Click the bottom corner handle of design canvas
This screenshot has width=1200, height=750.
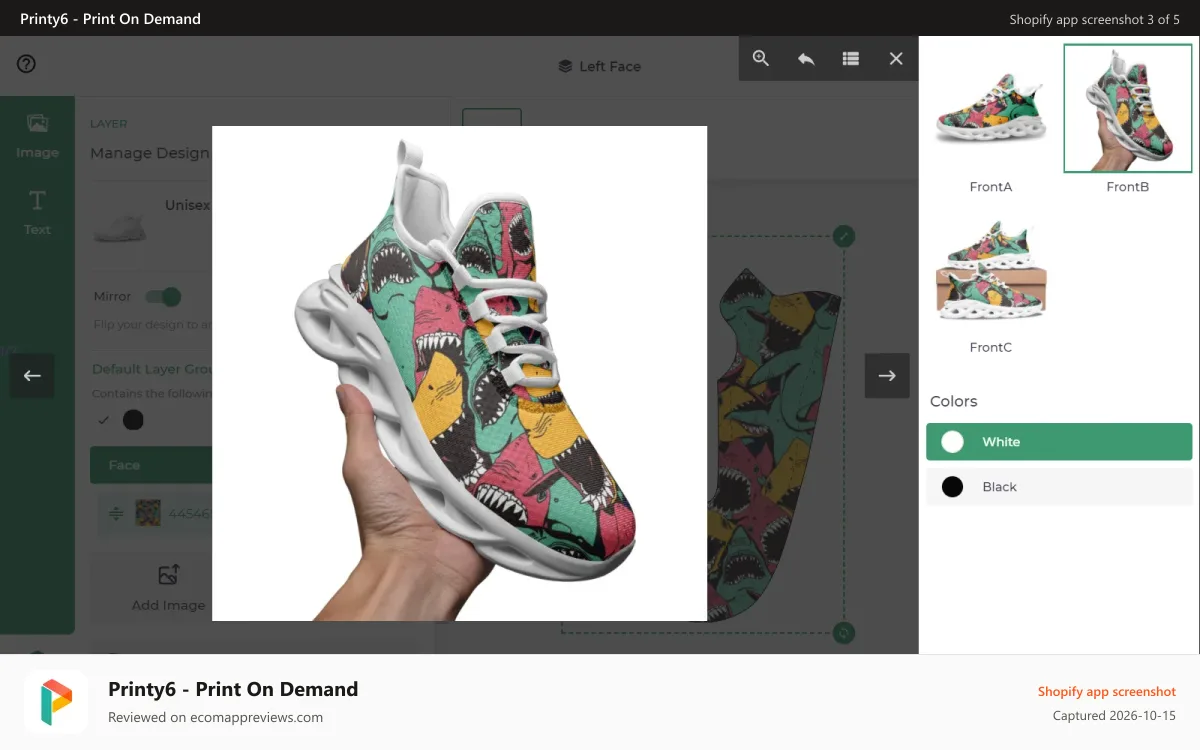[x=844, y=632]
